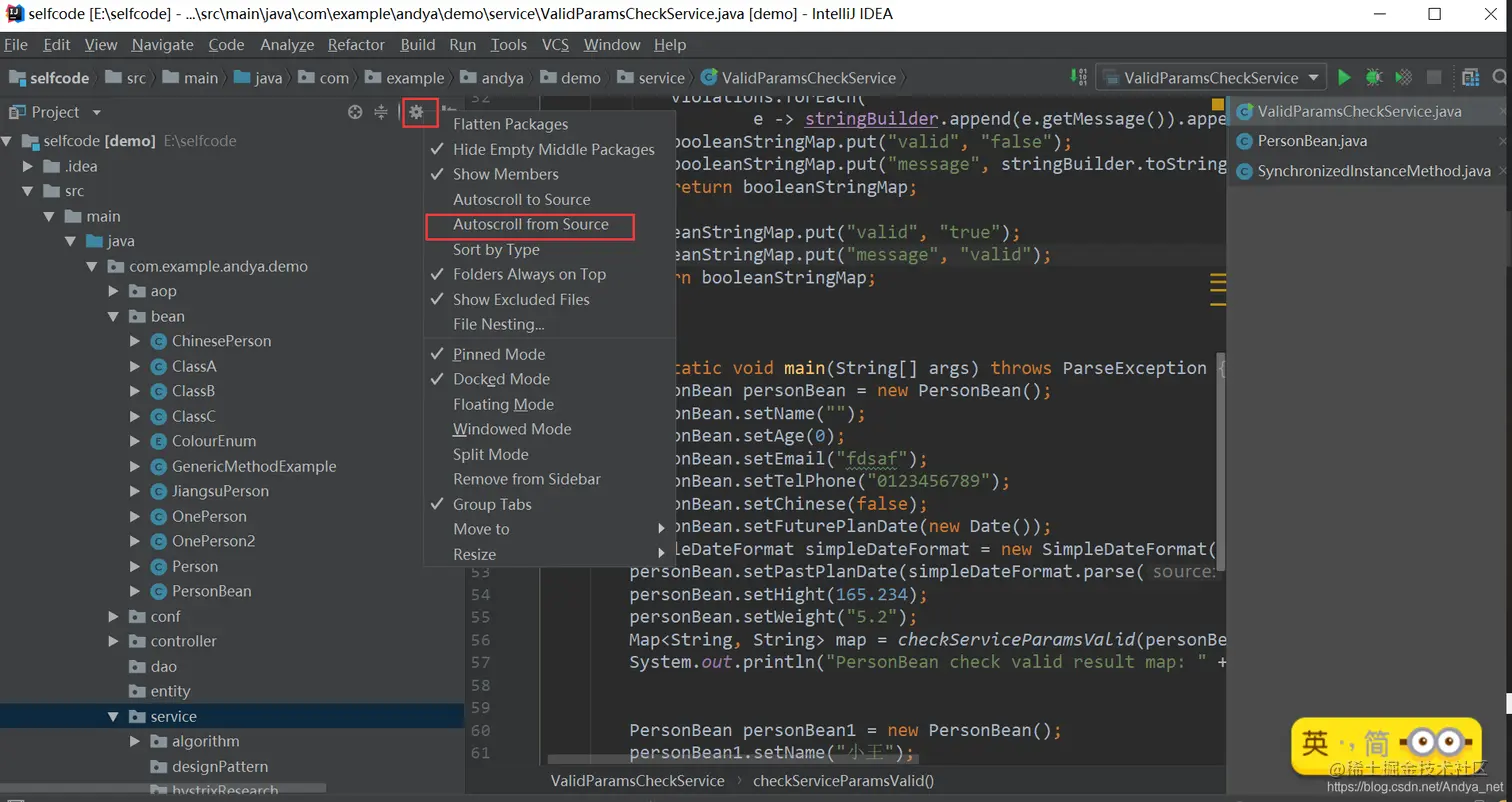
Task: Open the Navigate menu
Action: (162, 44)
